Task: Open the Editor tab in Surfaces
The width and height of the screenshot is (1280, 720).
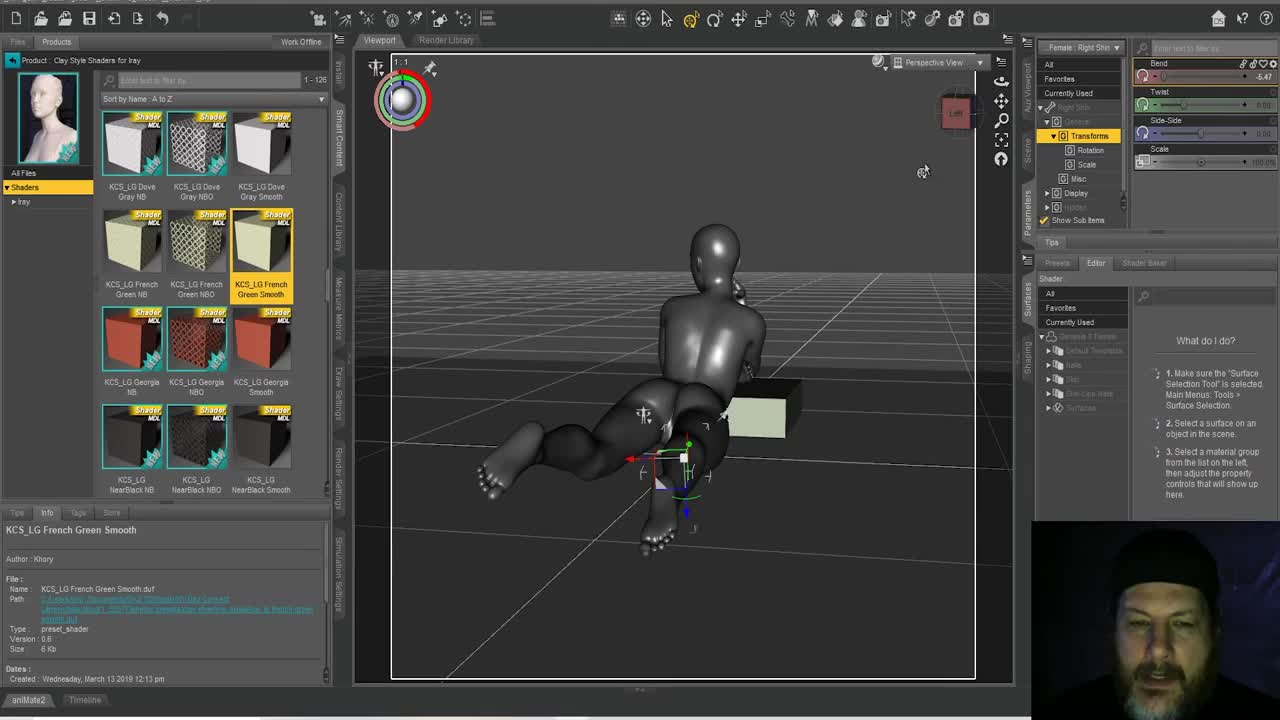Action: [x=1096, y=263]
